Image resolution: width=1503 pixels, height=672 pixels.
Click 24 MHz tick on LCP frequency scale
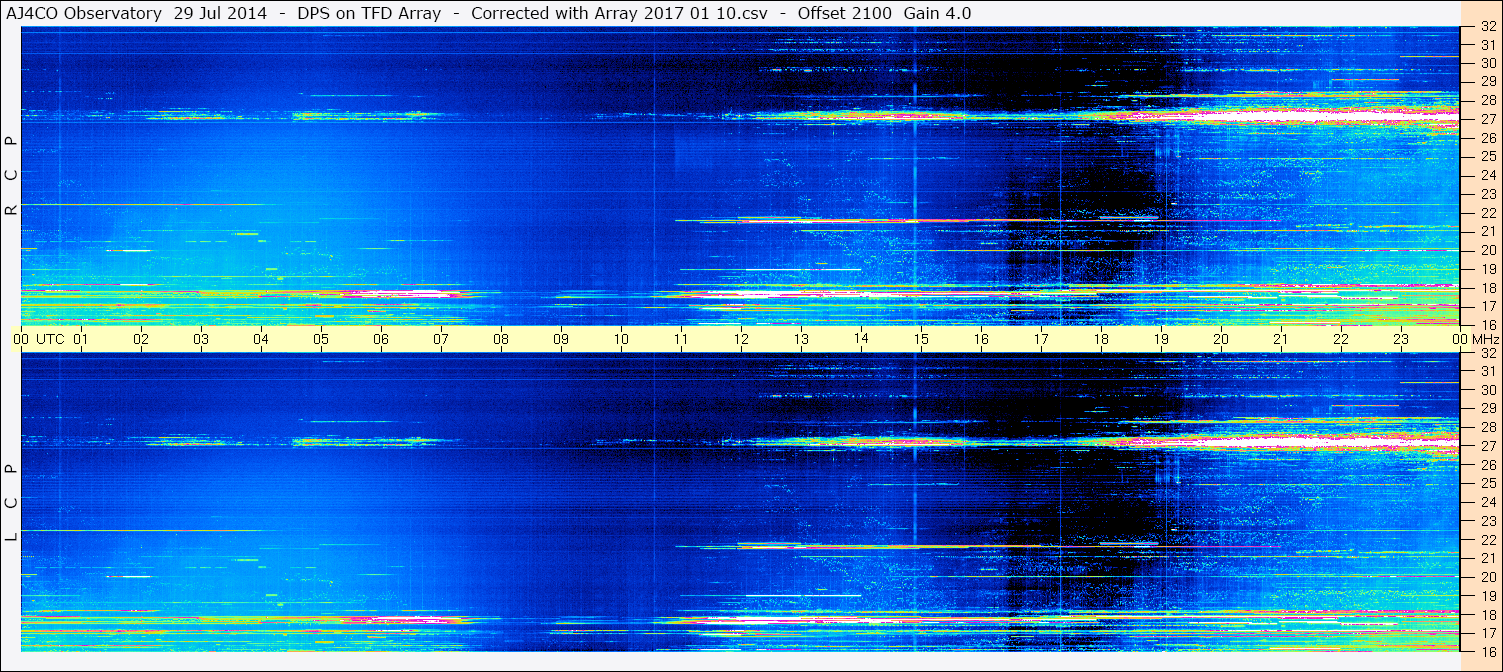(1488, 502)
